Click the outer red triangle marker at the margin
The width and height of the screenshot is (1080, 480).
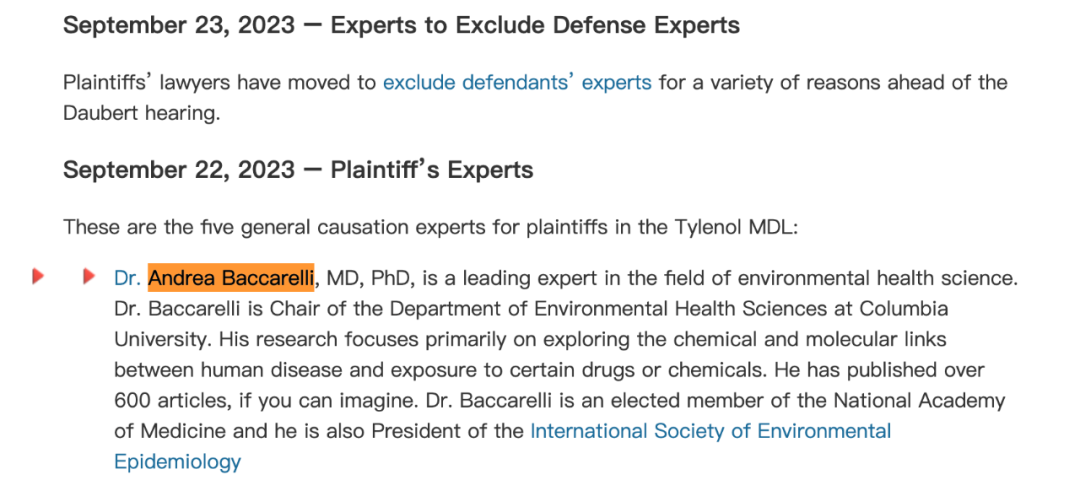(x=38, y=277)
